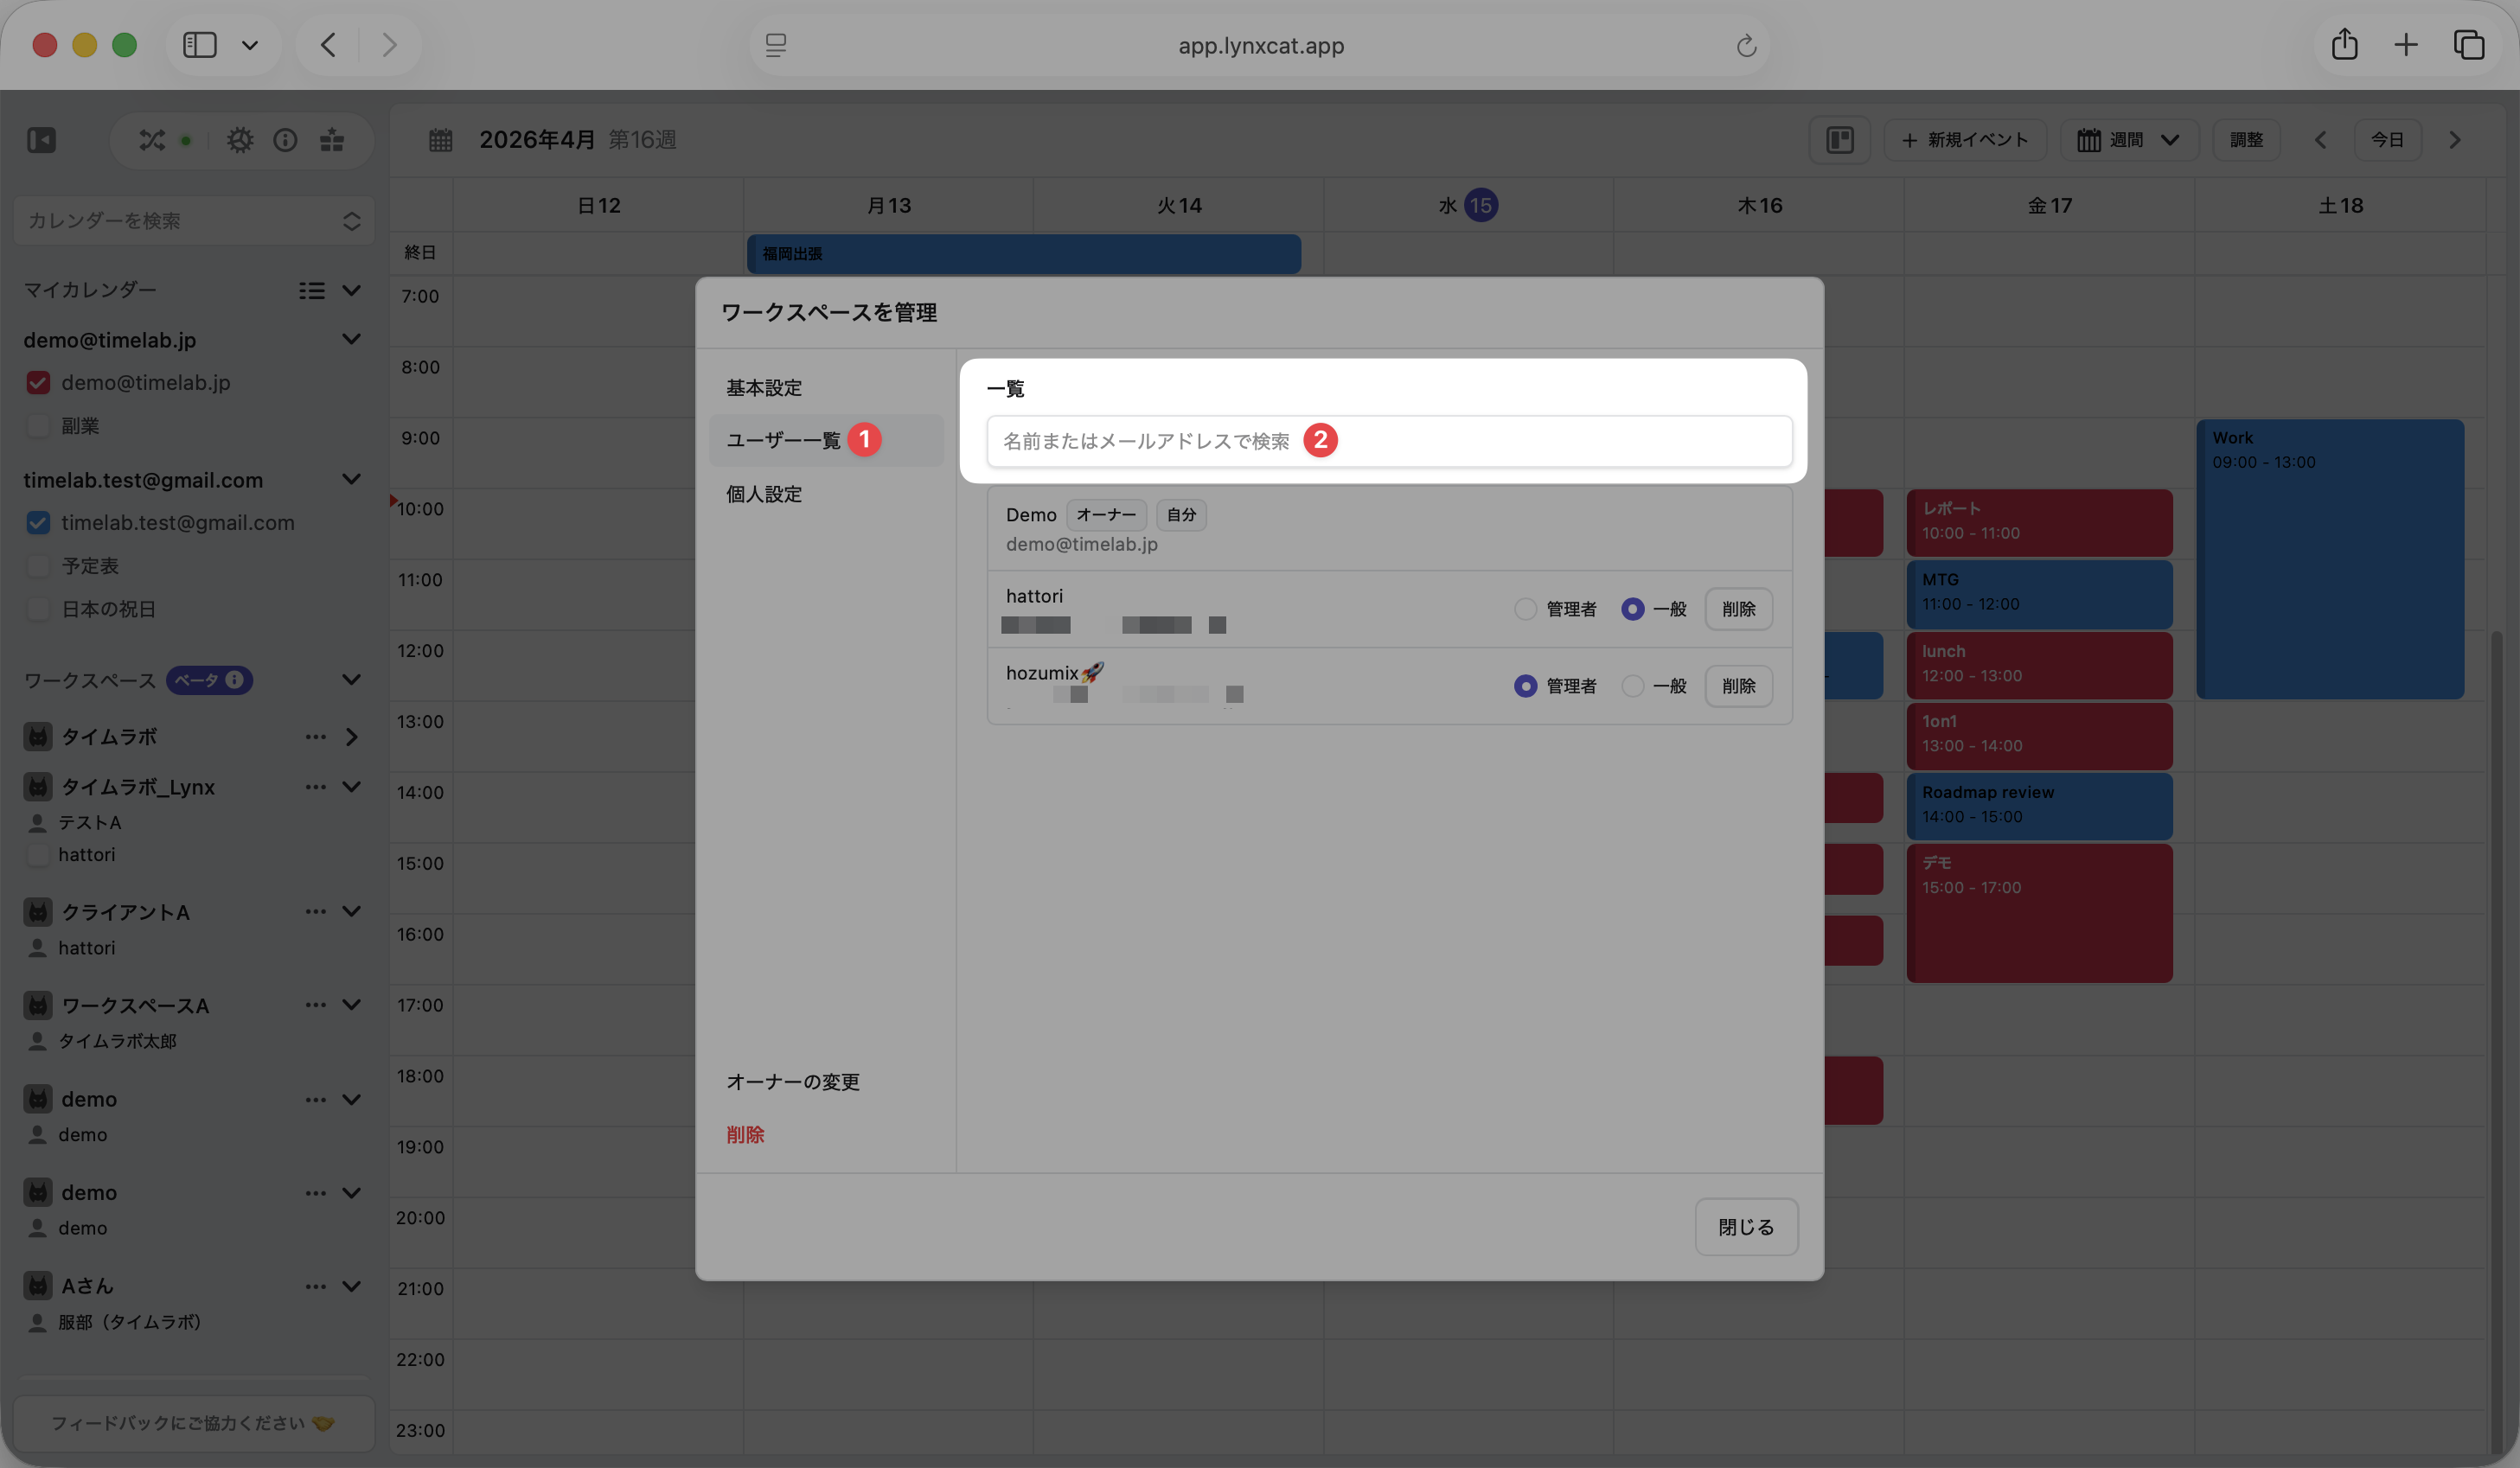Click the my calendars list view icon
2520x1468 pixels.
tap(312, 290)
